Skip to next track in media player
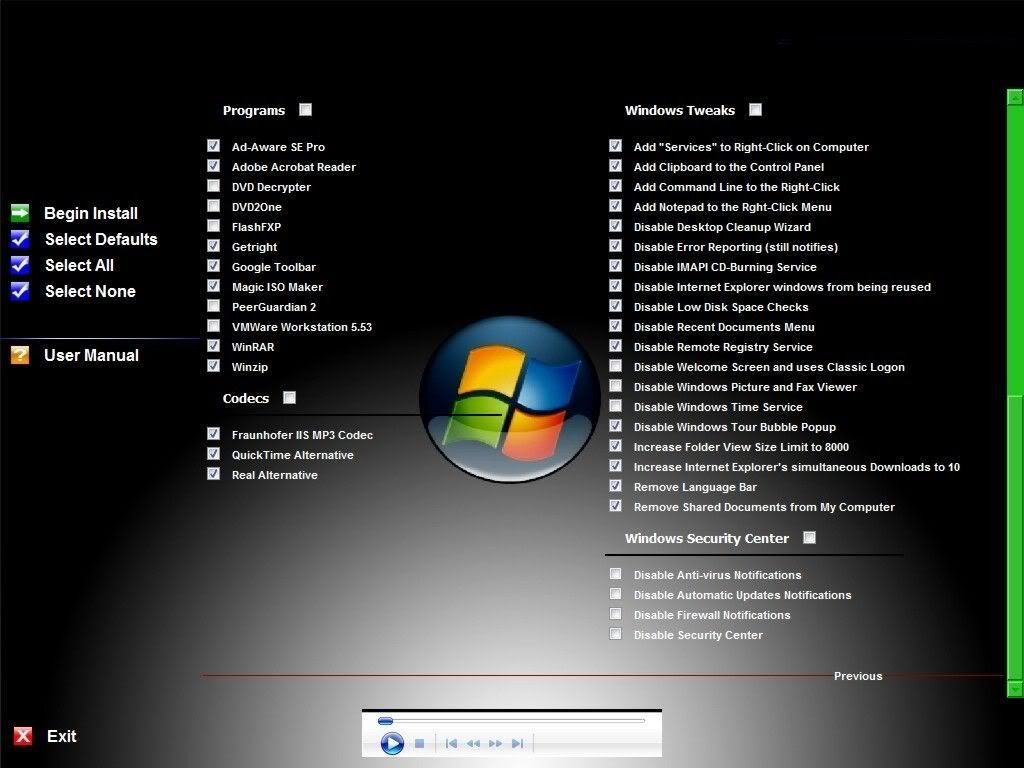 click(x=518, y=743)
